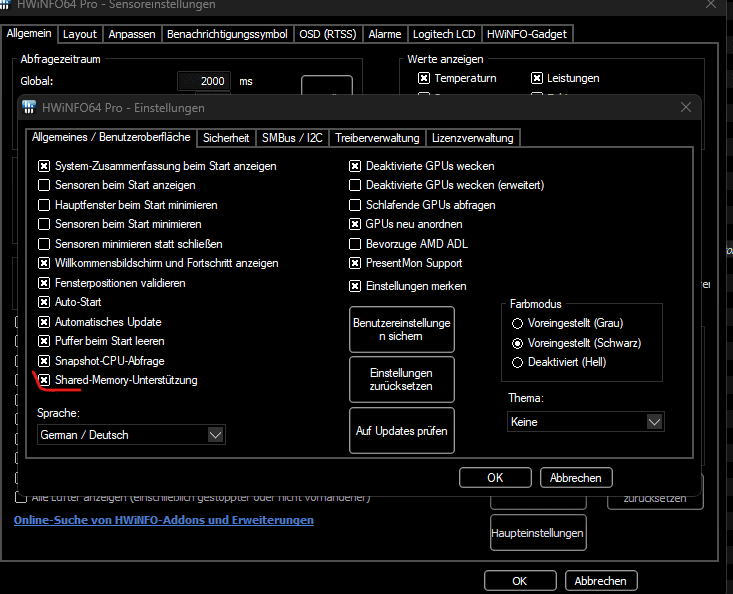Click Haupteinstellungen button in Sensoreinstellungen
The width and height of the screenshot is (733, 594).
[x=538, y=533]
